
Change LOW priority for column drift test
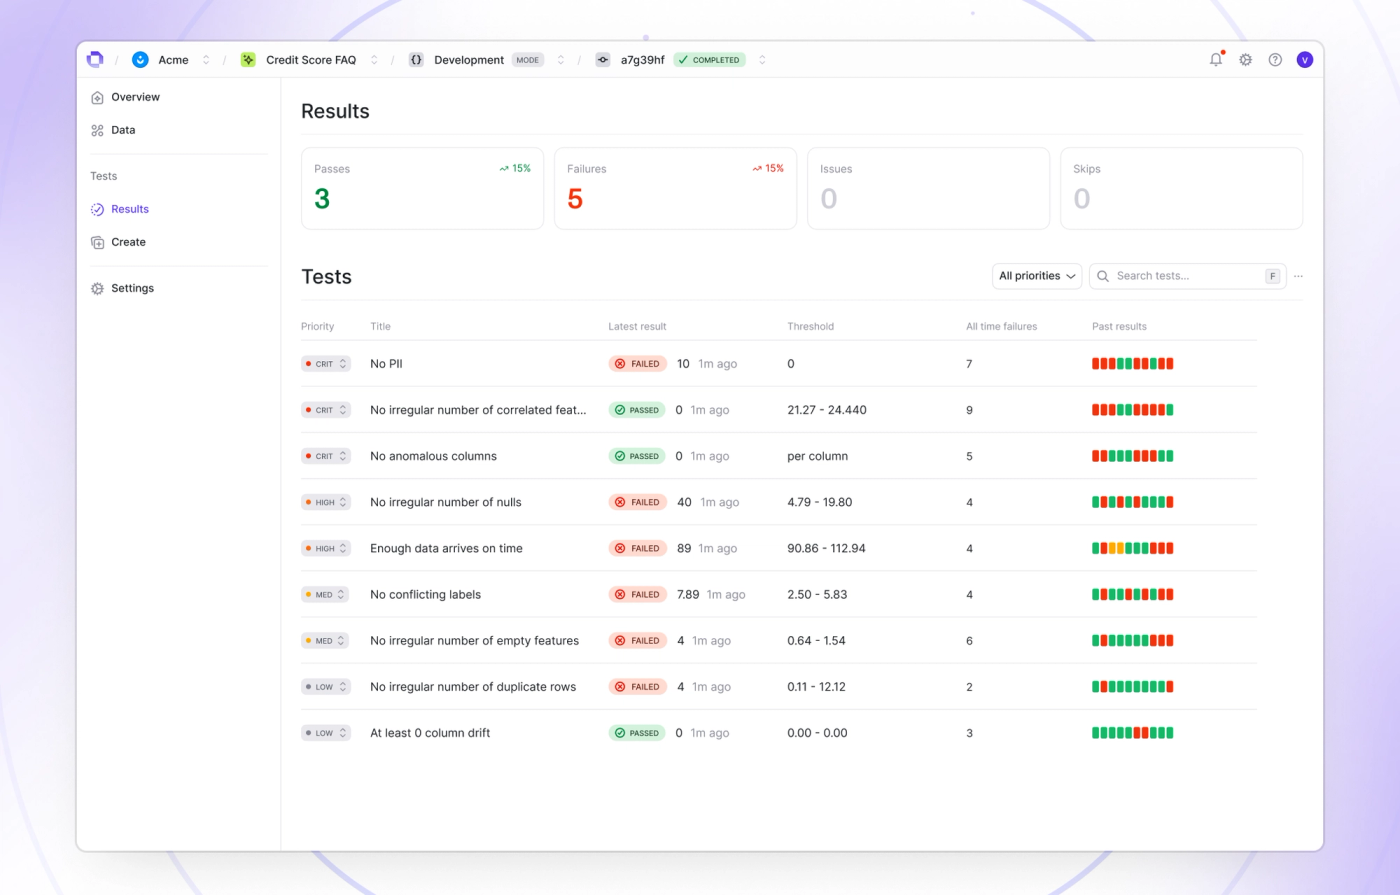pyautogui.click(x=326, y=733)
